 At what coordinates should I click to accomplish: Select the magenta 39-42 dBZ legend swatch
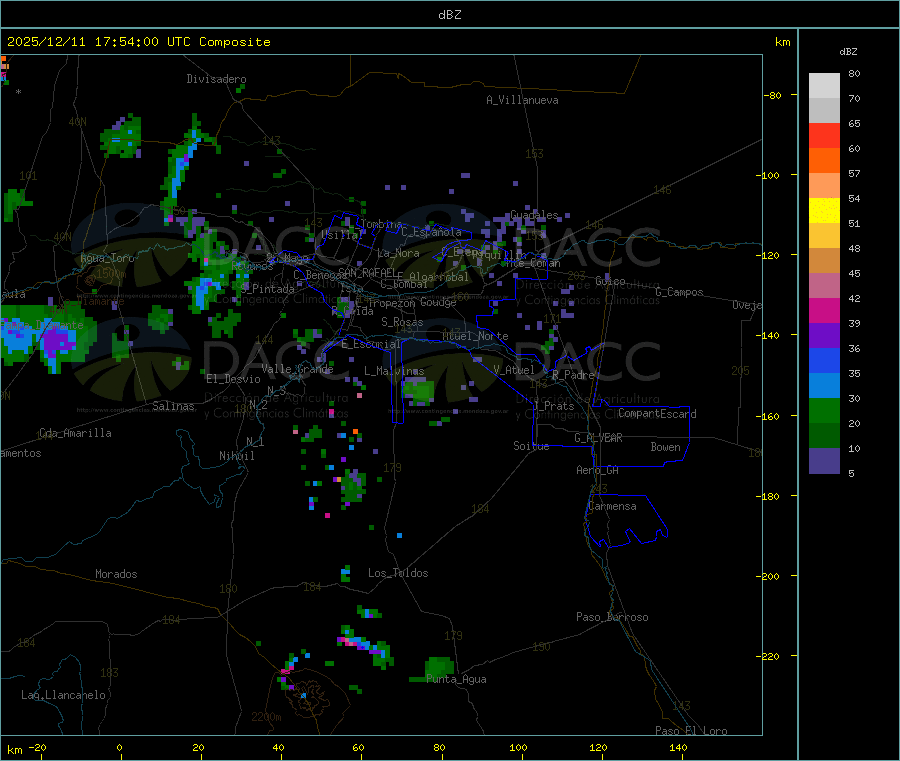824,310
